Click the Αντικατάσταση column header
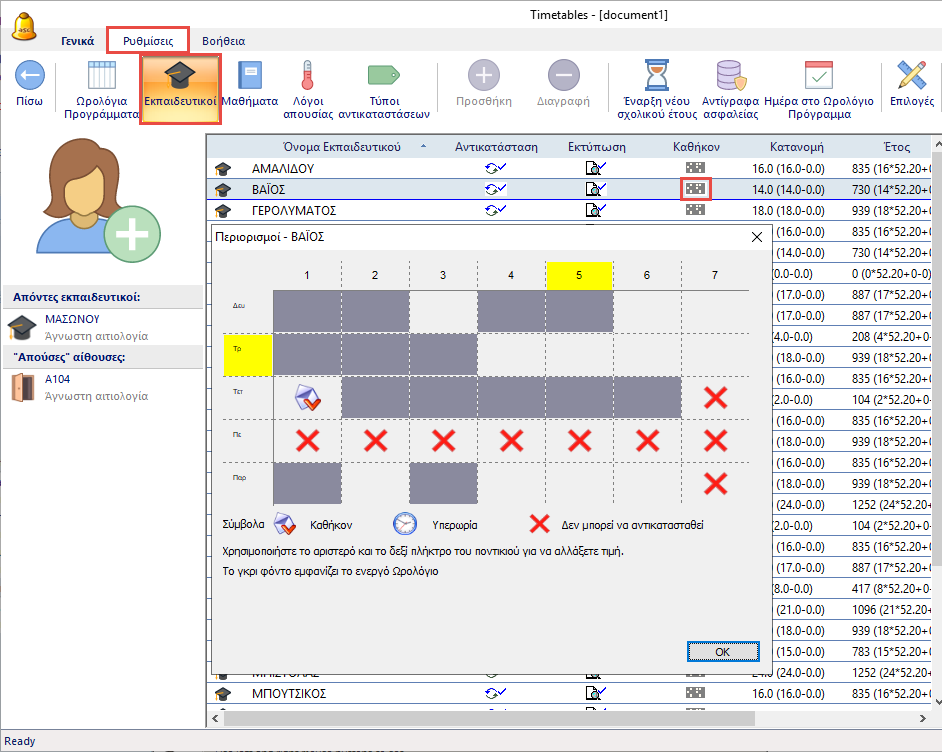 pos(496,147)
